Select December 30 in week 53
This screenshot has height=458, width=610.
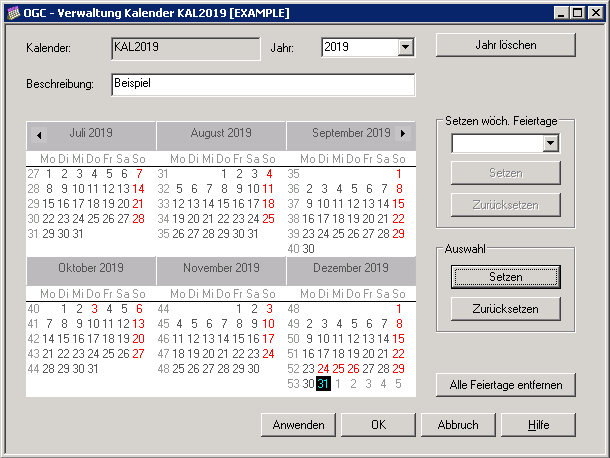point(309,384)
